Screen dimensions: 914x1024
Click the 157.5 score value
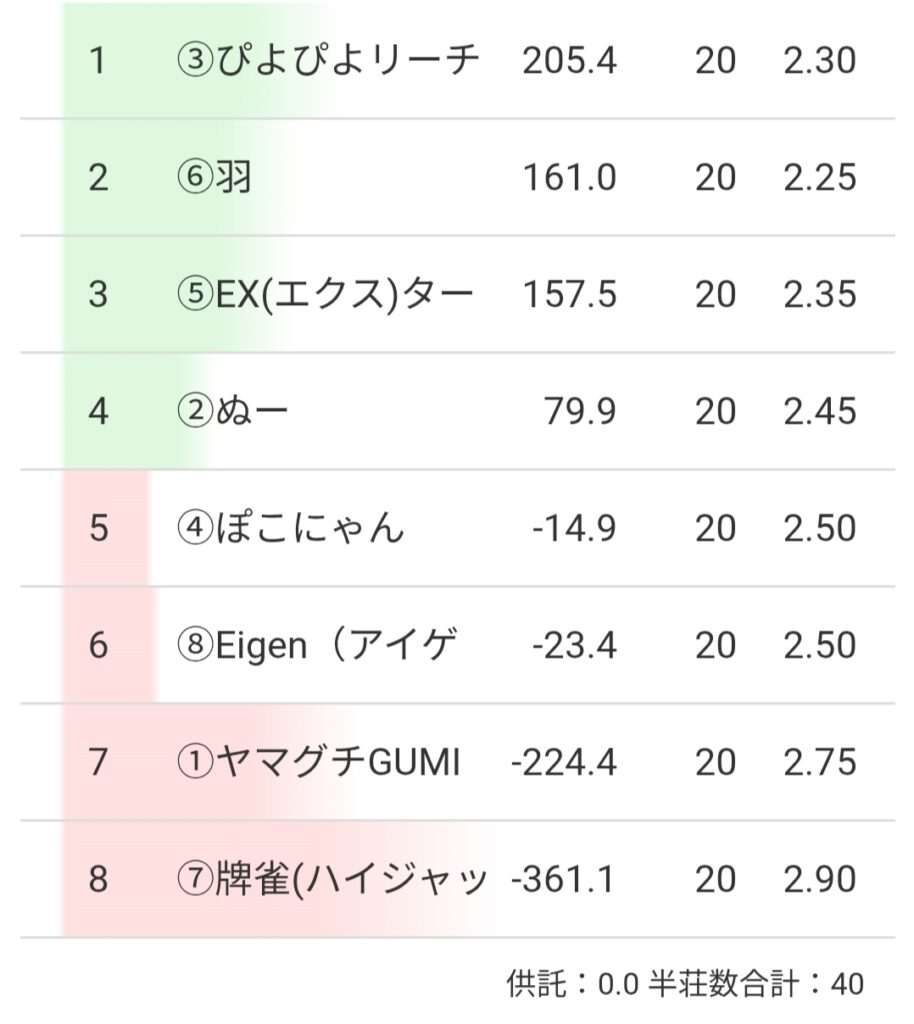click(x=570, y=295)
